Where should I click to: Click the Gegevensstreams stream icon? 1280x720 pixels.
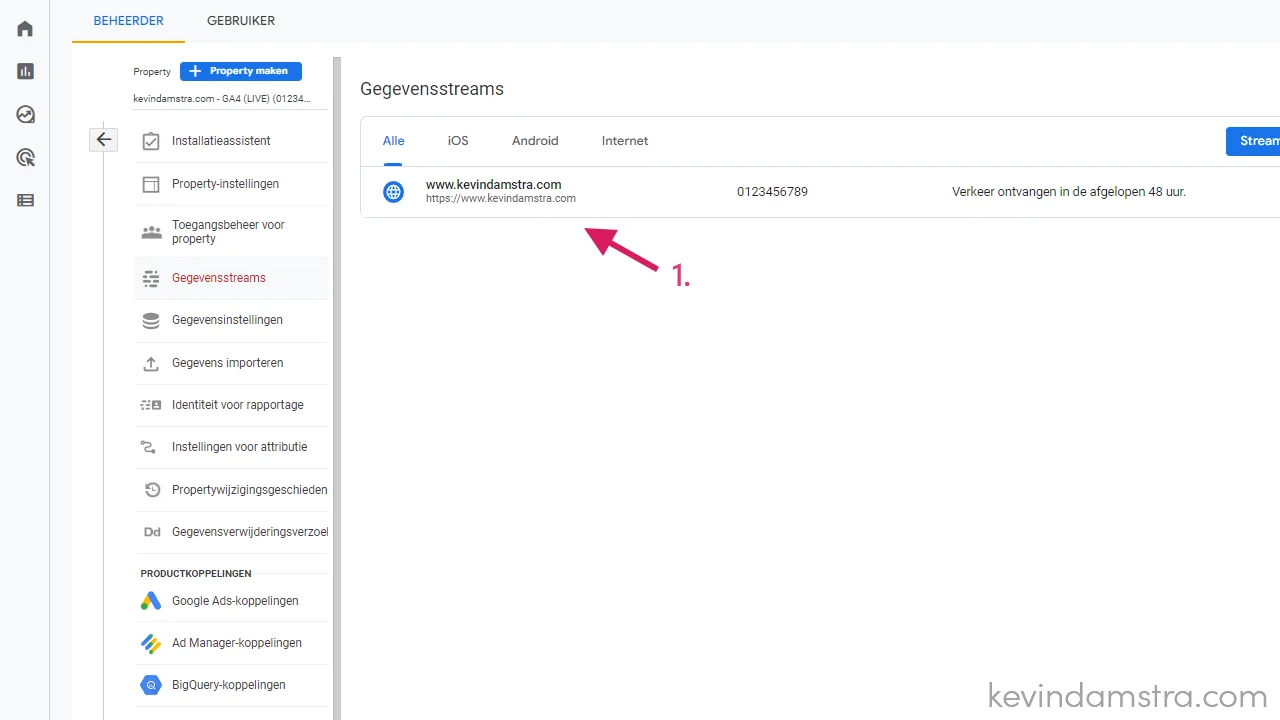[151, 278]
